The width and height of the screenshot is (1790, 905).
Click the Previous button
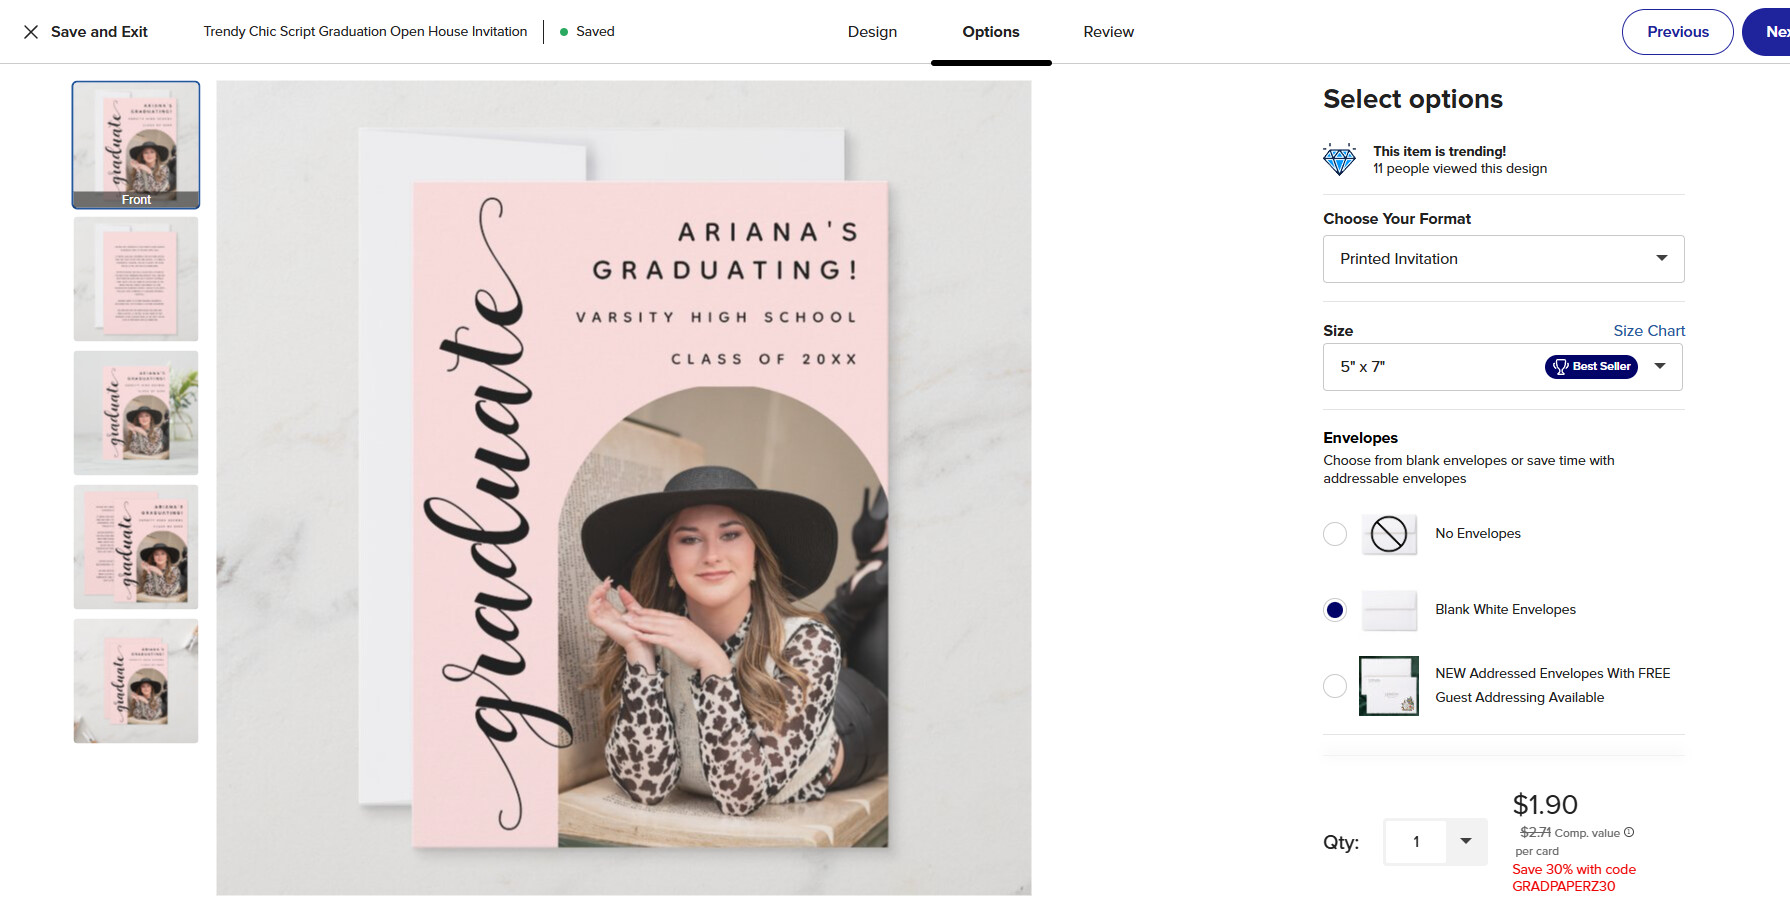1678,32
